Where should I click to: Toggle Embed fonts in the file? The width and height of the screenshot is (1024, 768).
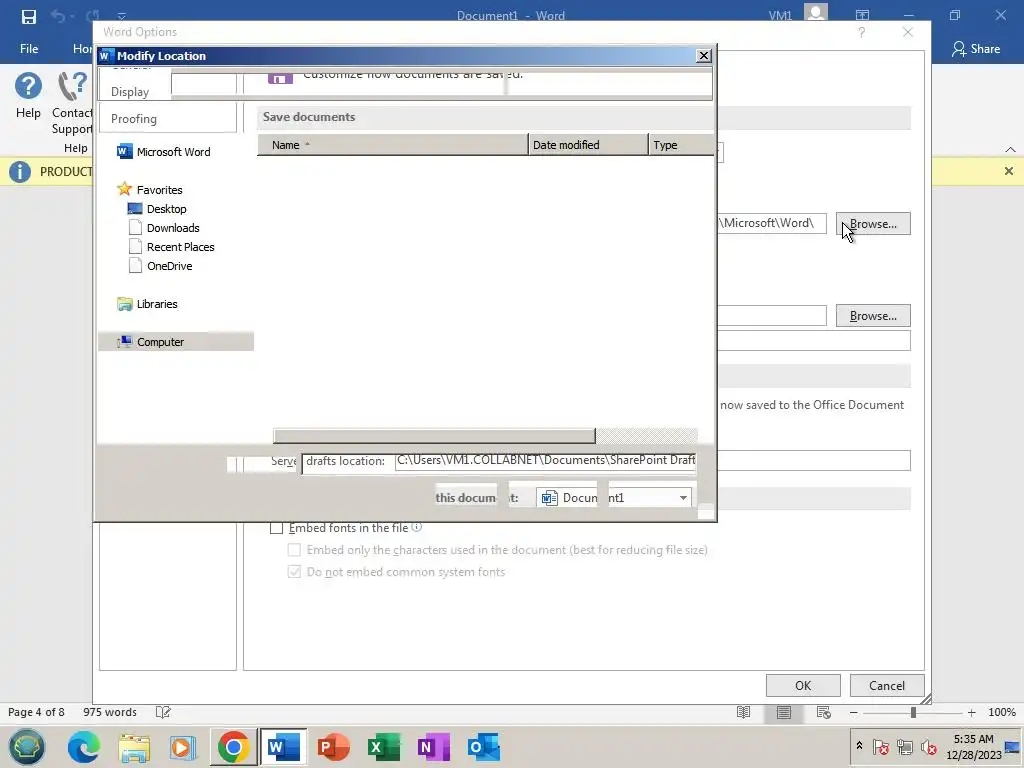pyautogui.click(x=276, y=528)
